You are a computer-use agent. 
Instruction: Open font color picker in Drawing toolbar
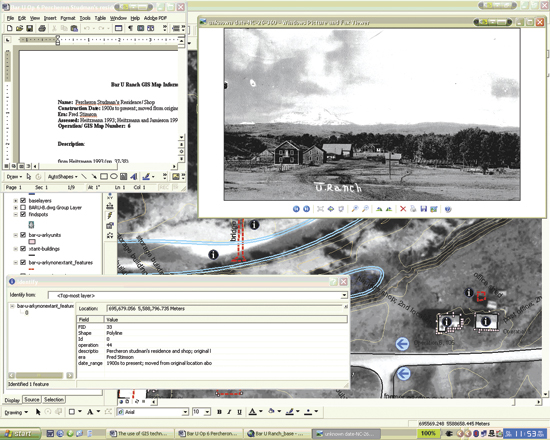255,412
